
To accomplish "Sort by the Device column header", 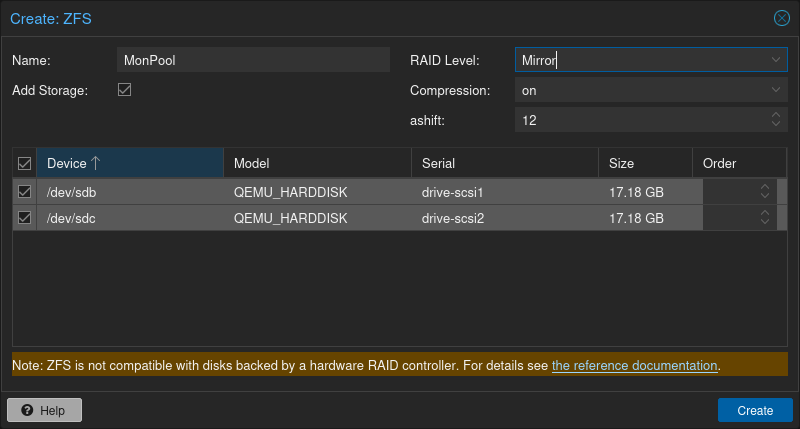I will pos(130,163).
